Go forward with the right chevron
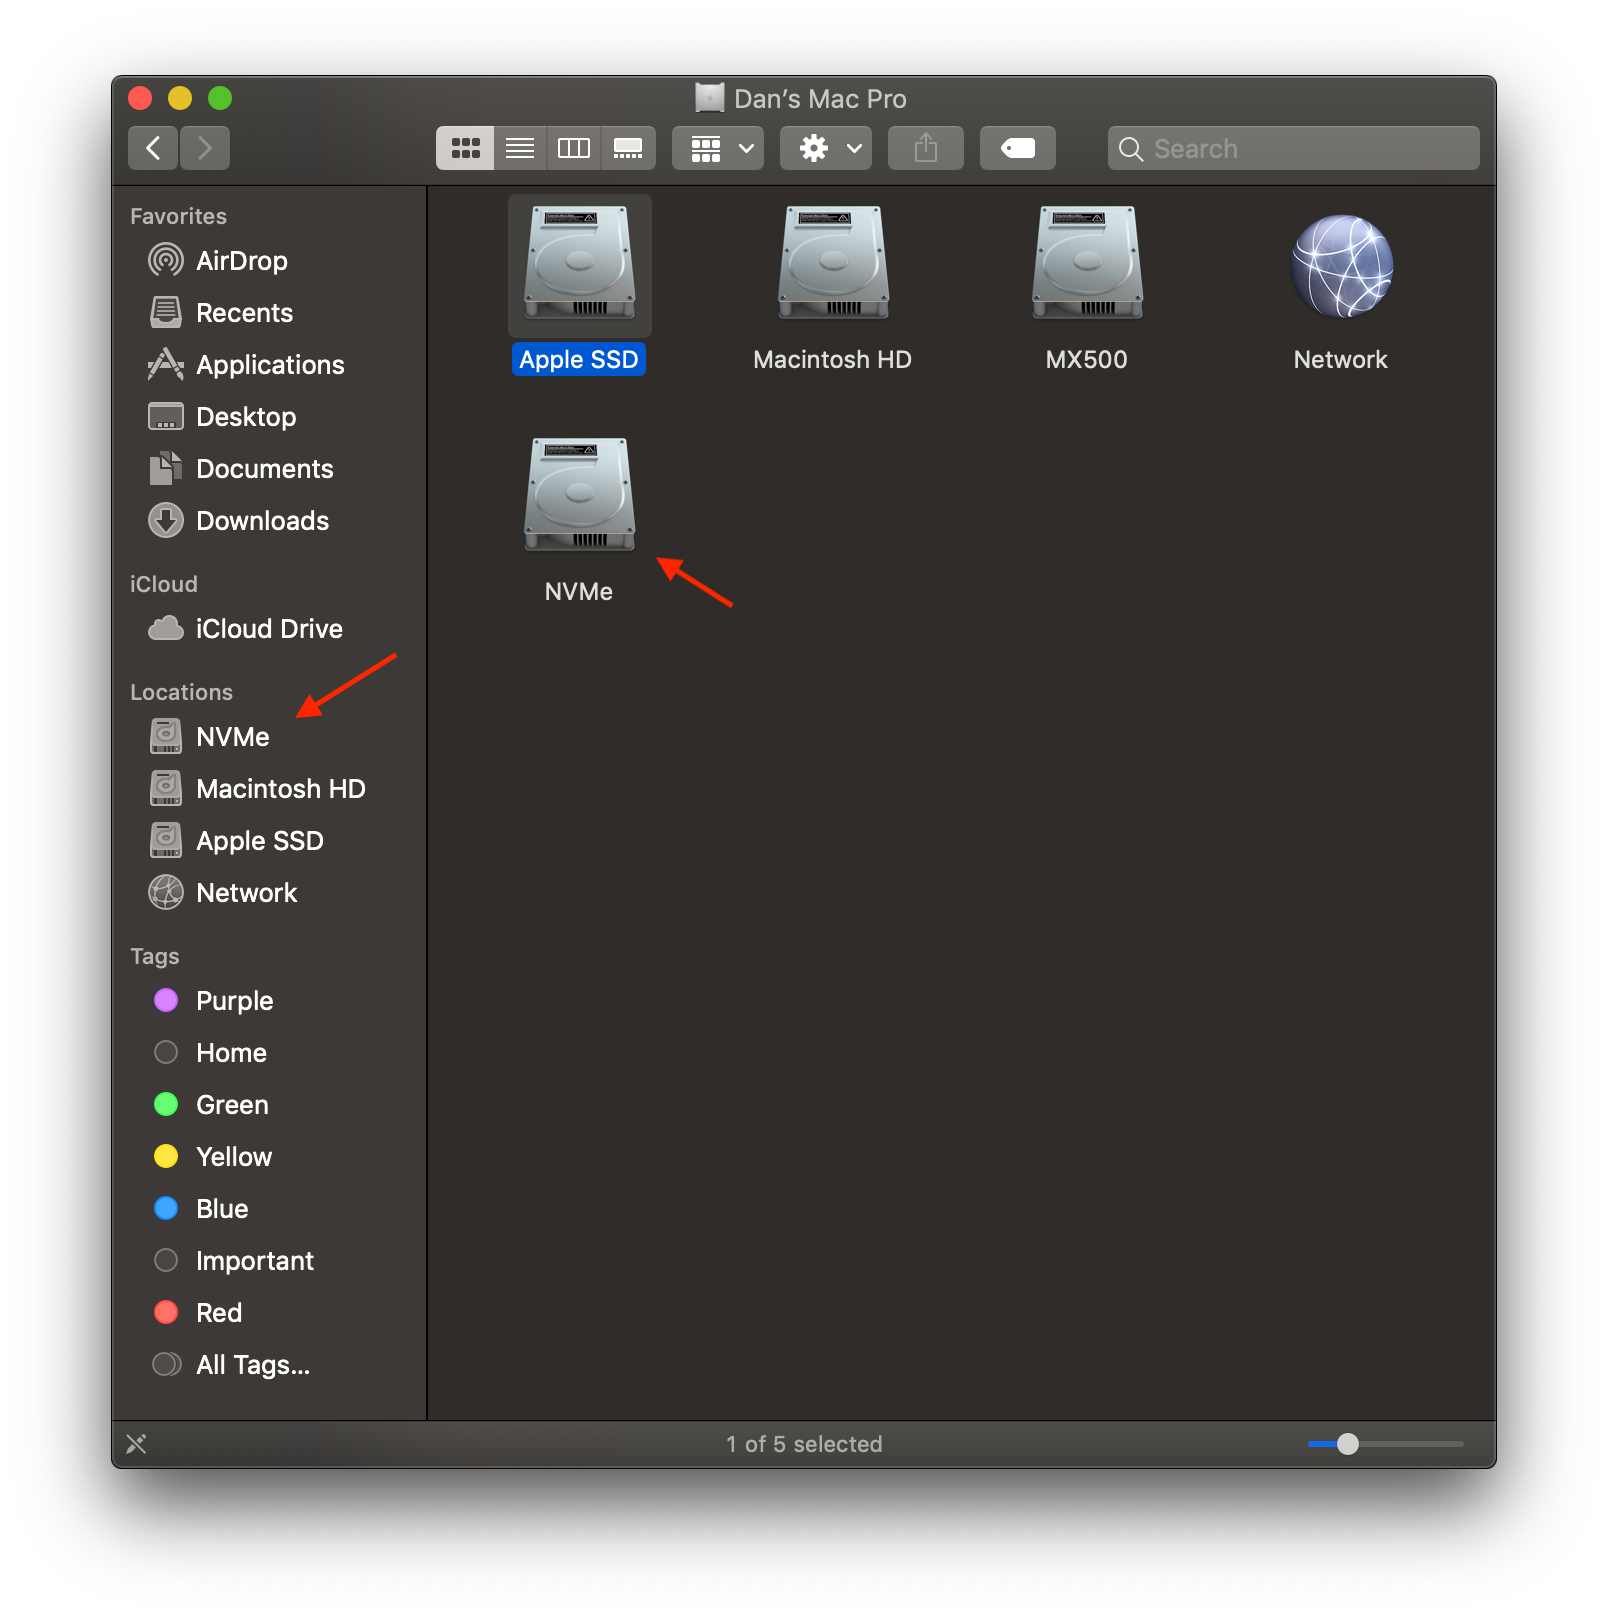Viewport: 1608px width, 1616px height. [205, 148]
